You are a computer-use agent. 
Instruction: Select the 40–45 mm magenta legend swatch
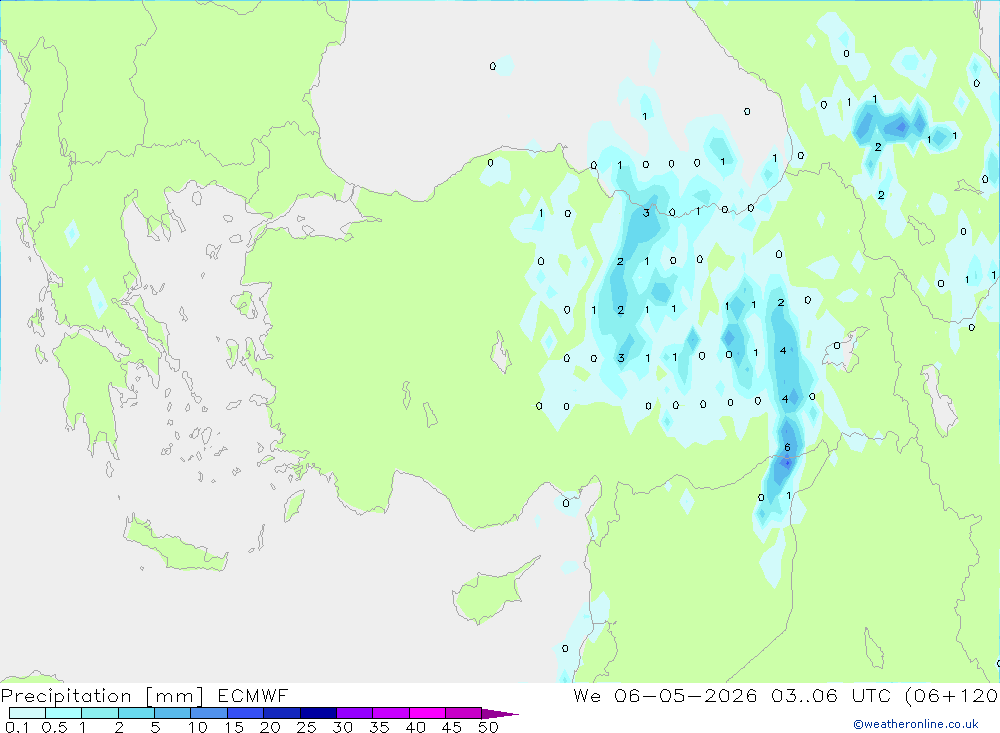pyautogui.click(x=427, y=713)
